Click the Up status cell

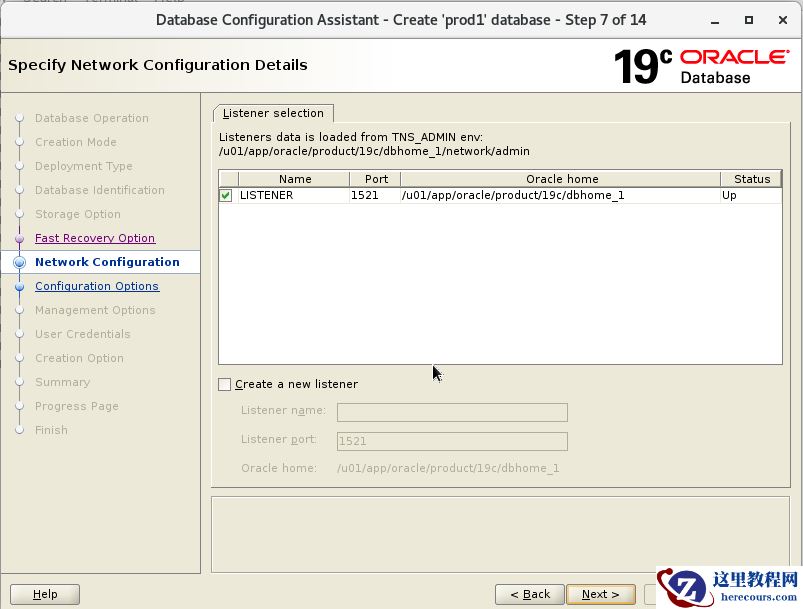751,195
